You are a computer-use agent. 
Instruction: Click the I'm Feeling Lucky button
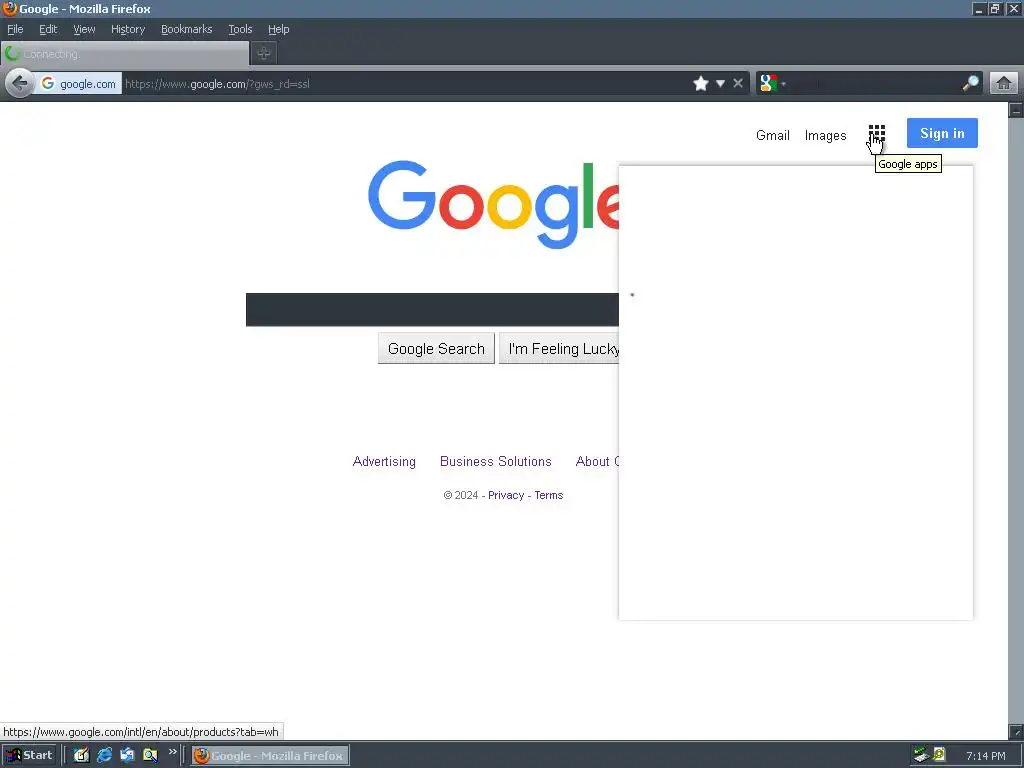(559, 349)
